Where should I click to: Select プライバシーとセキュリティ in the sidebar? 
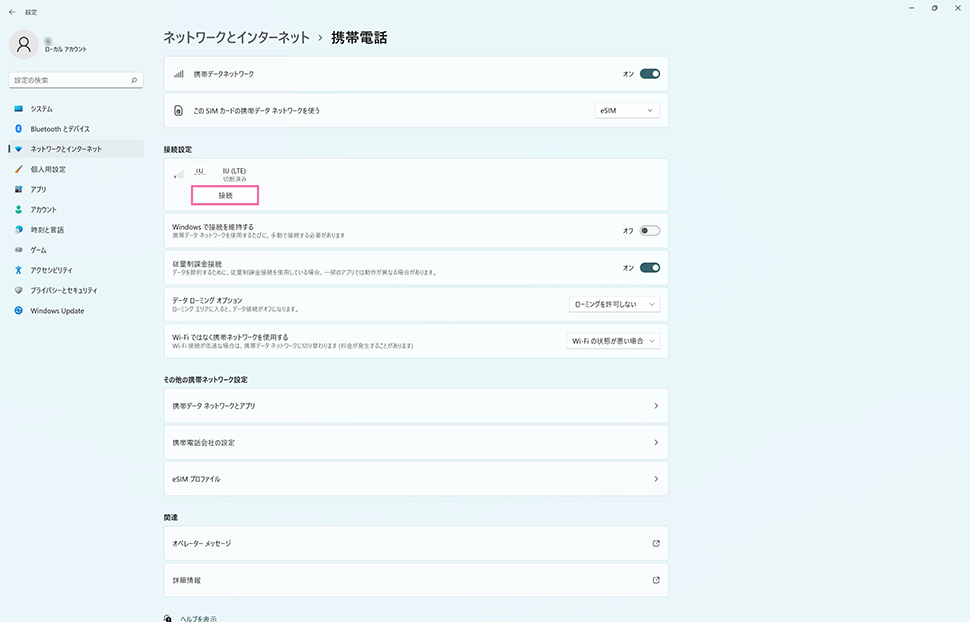click(x=63, y=290)
